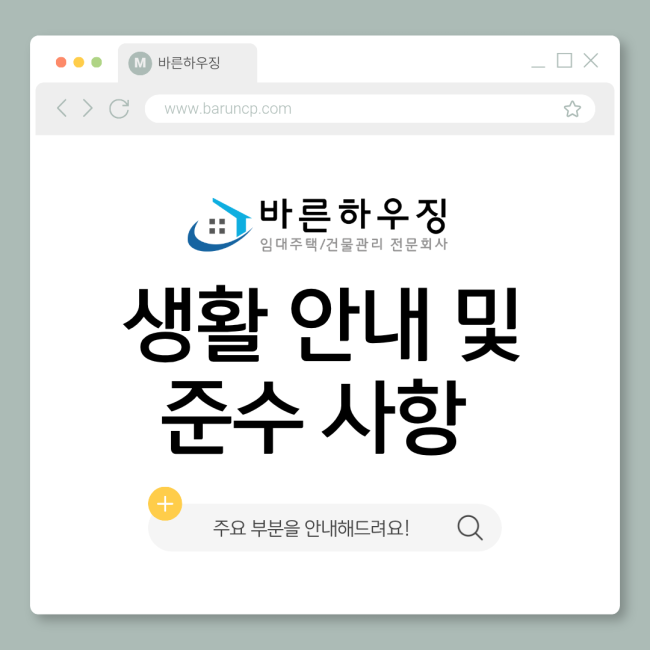The image size is (650, 650).
Task: Click the browser forward arrow
Action: [87, 108]
